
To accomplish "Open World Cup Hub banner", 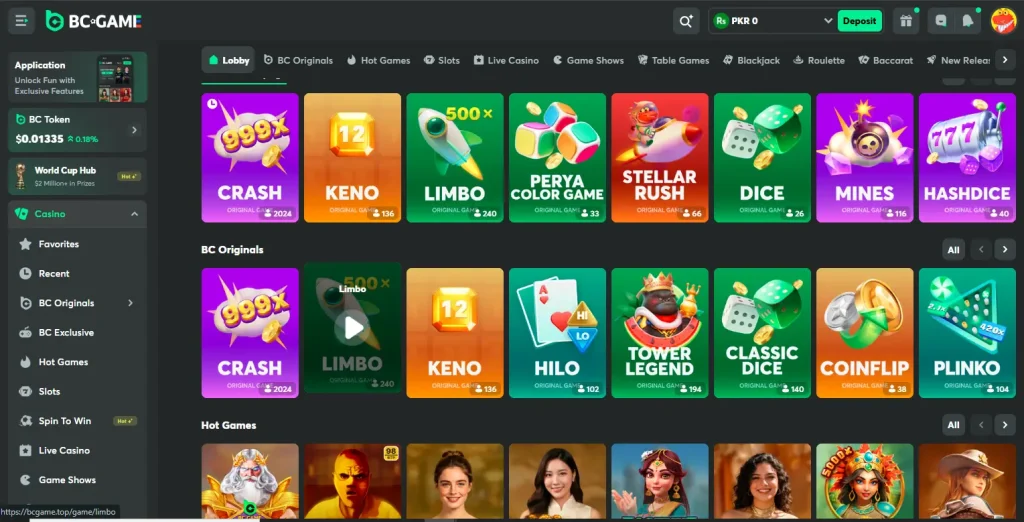I will [x=77, y=176].
